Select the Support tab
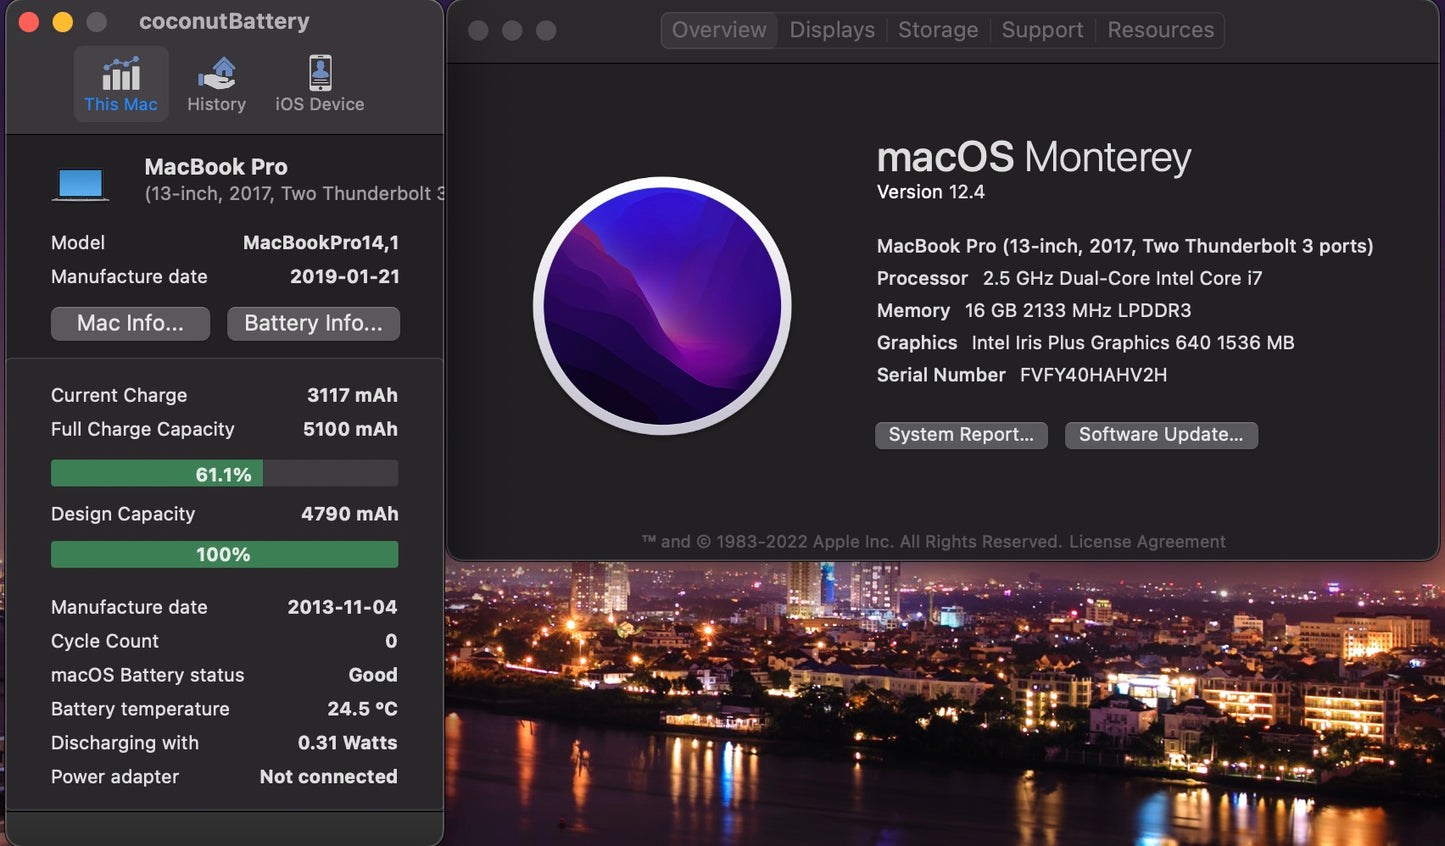 pos(1042,29)
